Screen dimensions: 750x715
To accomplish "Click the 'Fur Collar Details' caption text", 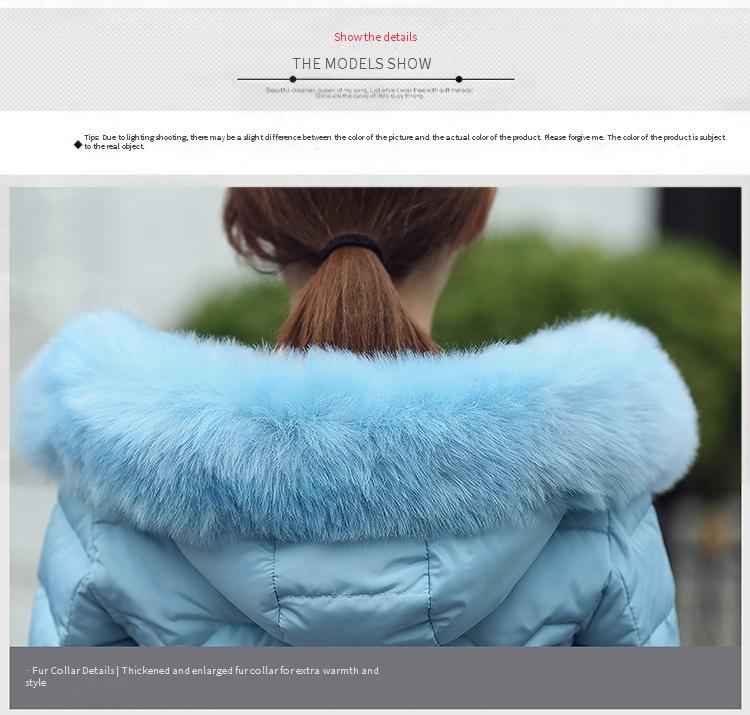I will tap(73, 671).
